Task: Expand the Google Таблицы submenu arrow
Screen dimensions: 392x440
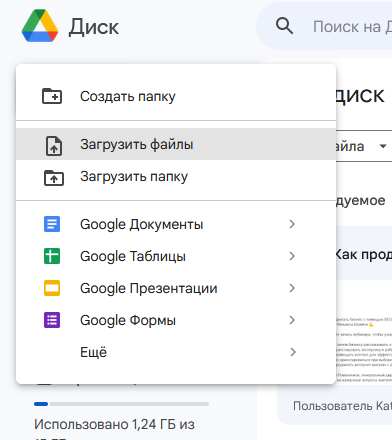Action: (292, 256)
